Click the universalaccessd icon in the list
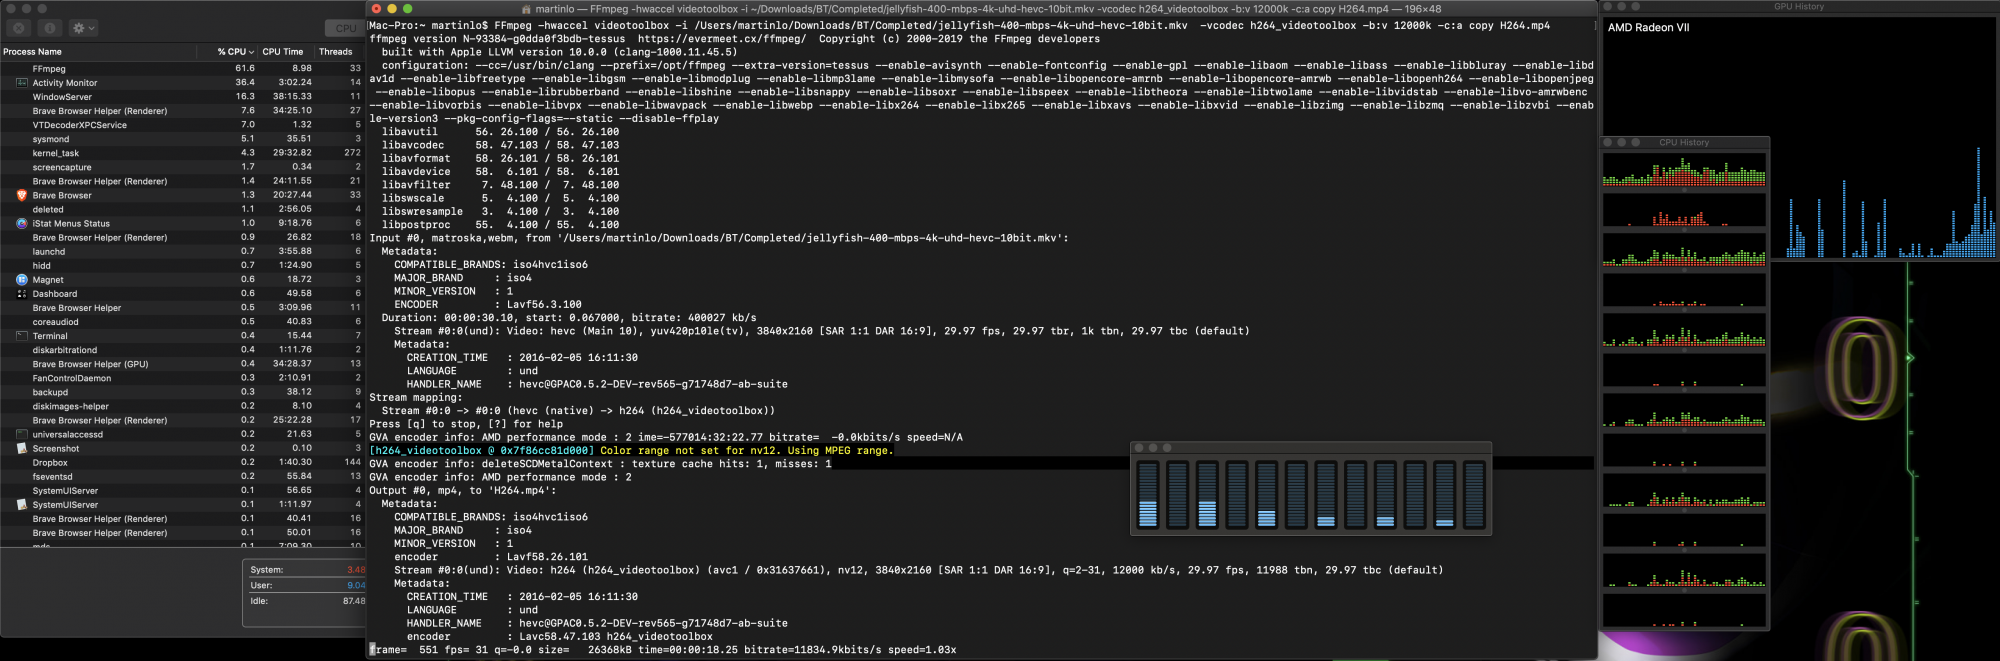 point(22,434)
